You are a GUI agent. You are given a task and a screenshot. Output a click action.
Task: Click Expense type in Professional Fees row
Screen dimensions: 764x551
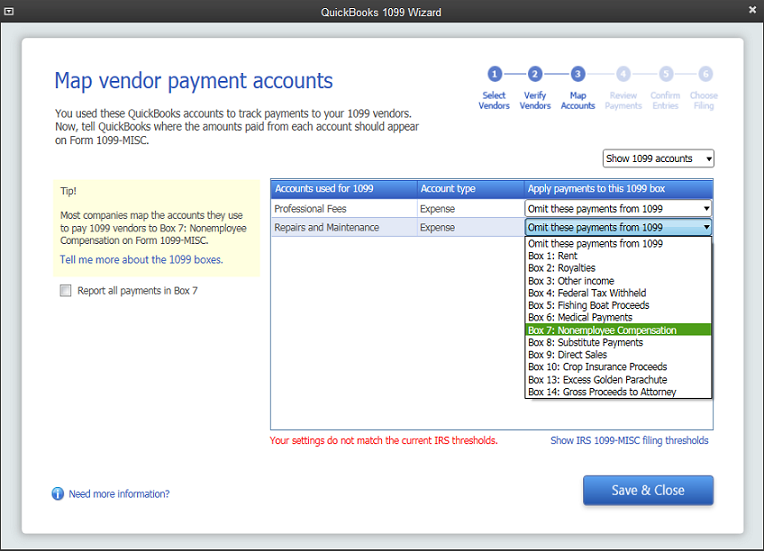point(470,209)
